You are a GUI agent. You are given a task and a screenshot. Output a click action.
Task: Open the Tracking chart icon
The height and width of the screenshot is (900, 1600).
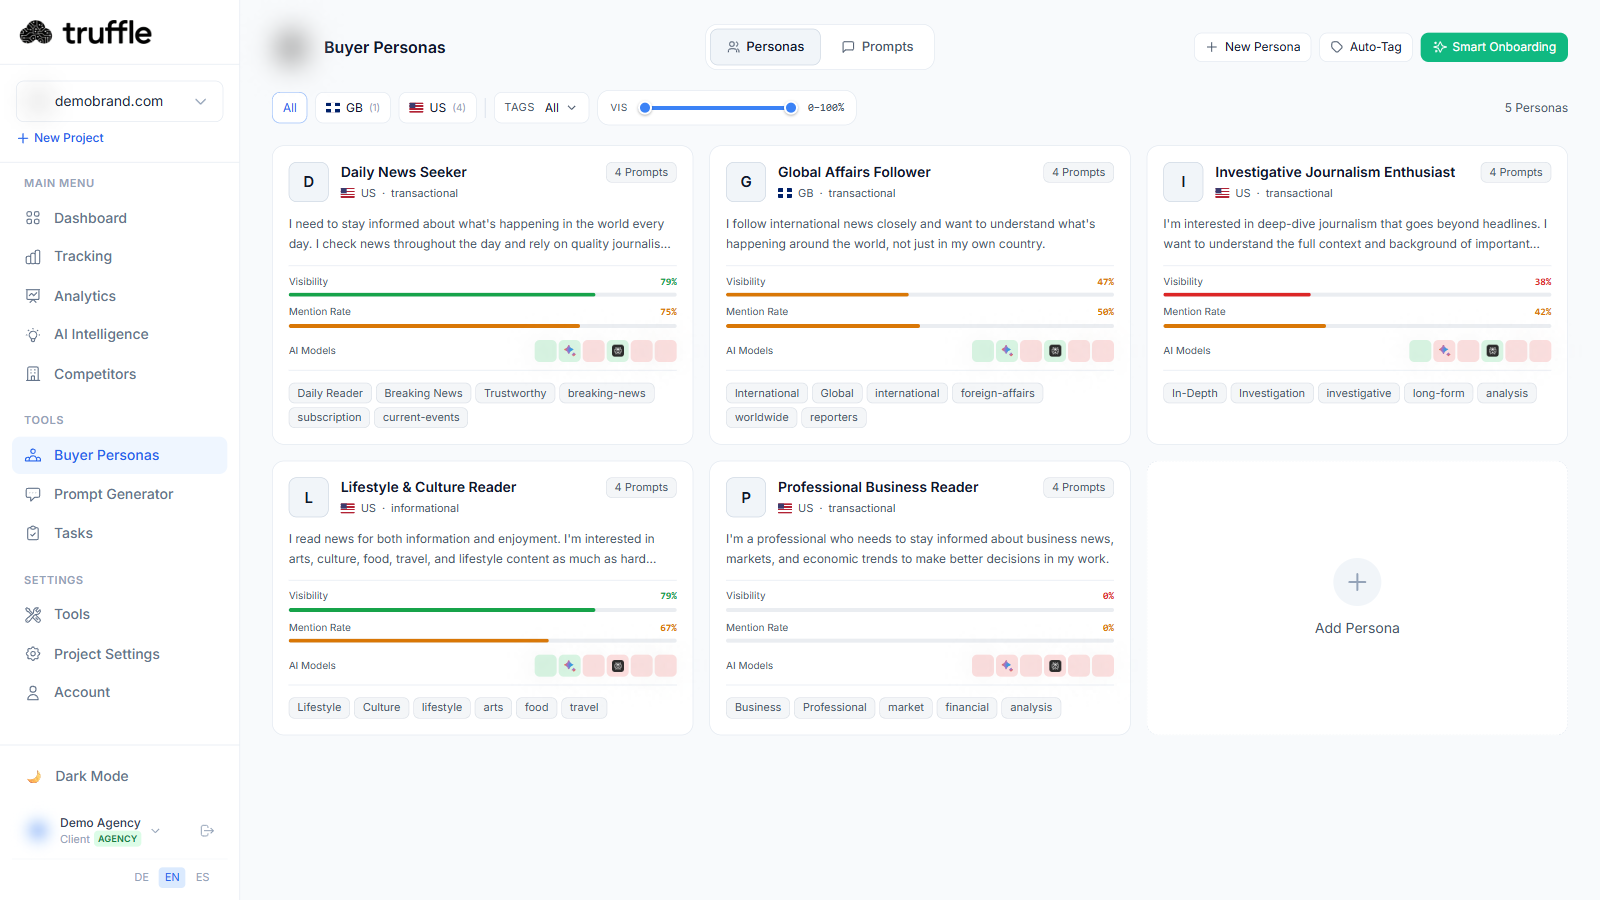point(33,257)
